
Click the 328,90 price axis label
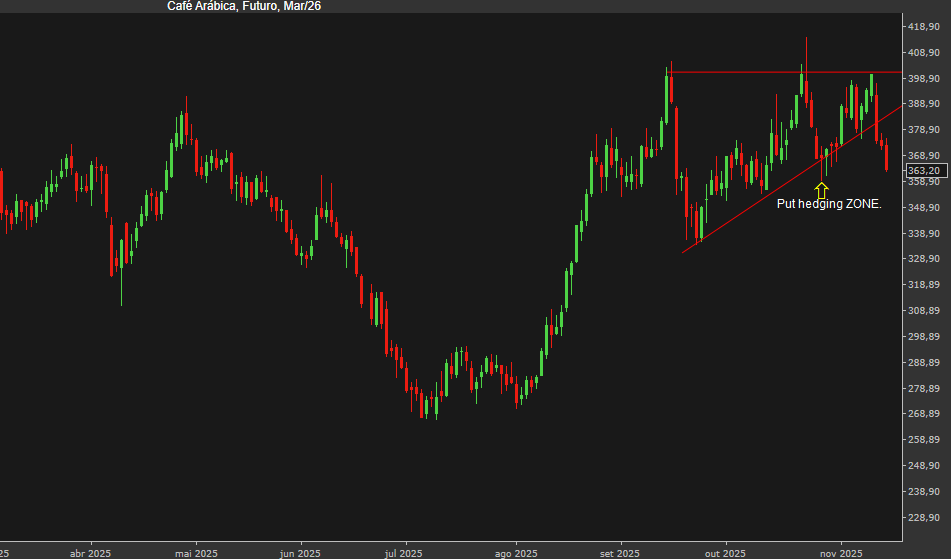pyautogui.click(x=924, y=259)
